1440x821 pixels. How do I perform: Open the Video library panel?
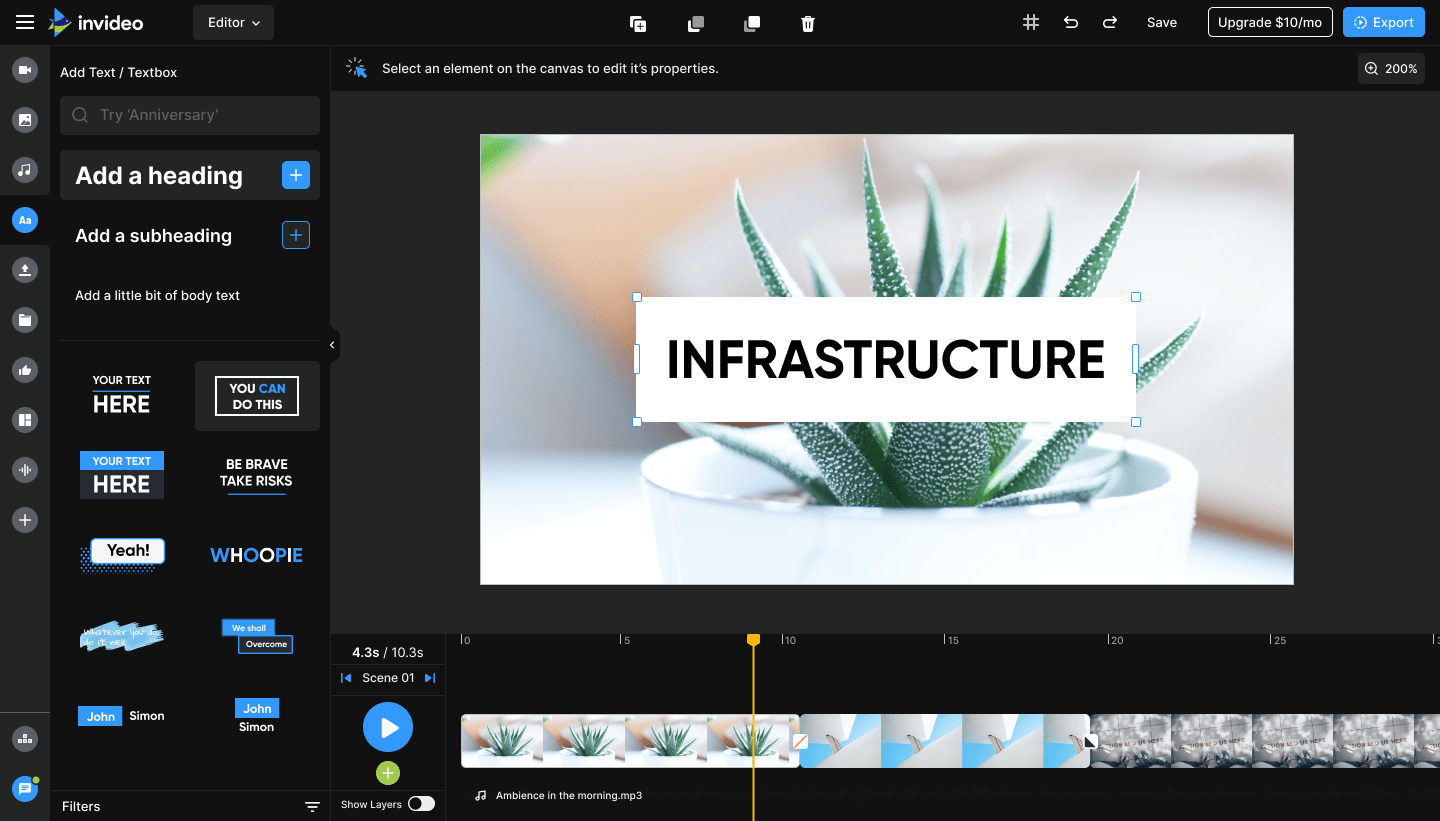click(25, 70)
